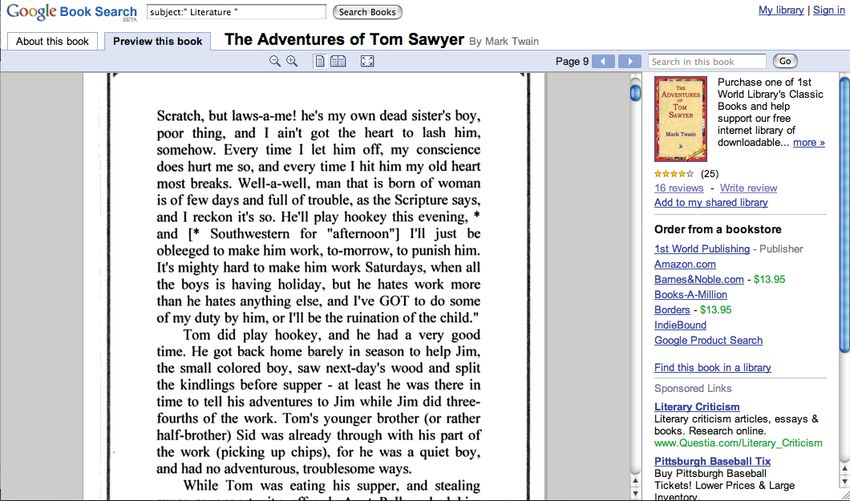Click the By Mark Twain author text

click(504, 41)
